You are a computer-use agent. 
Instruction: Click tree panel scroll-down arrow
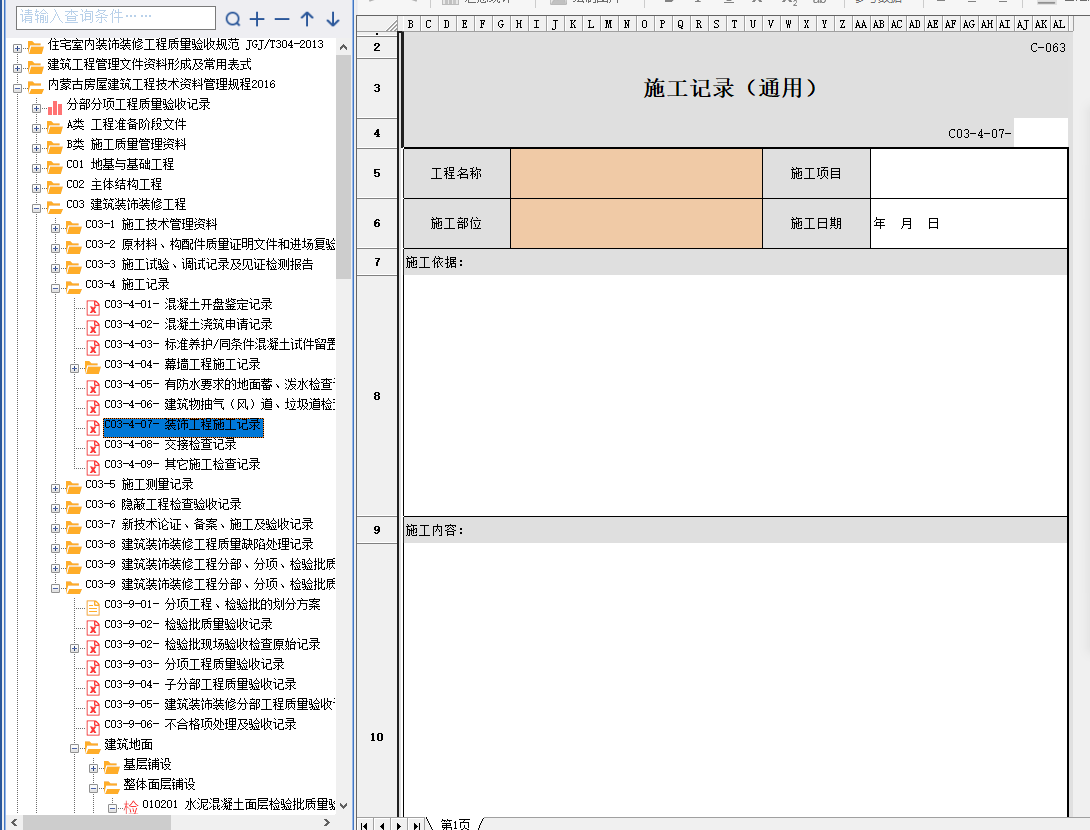click(343, 806)
